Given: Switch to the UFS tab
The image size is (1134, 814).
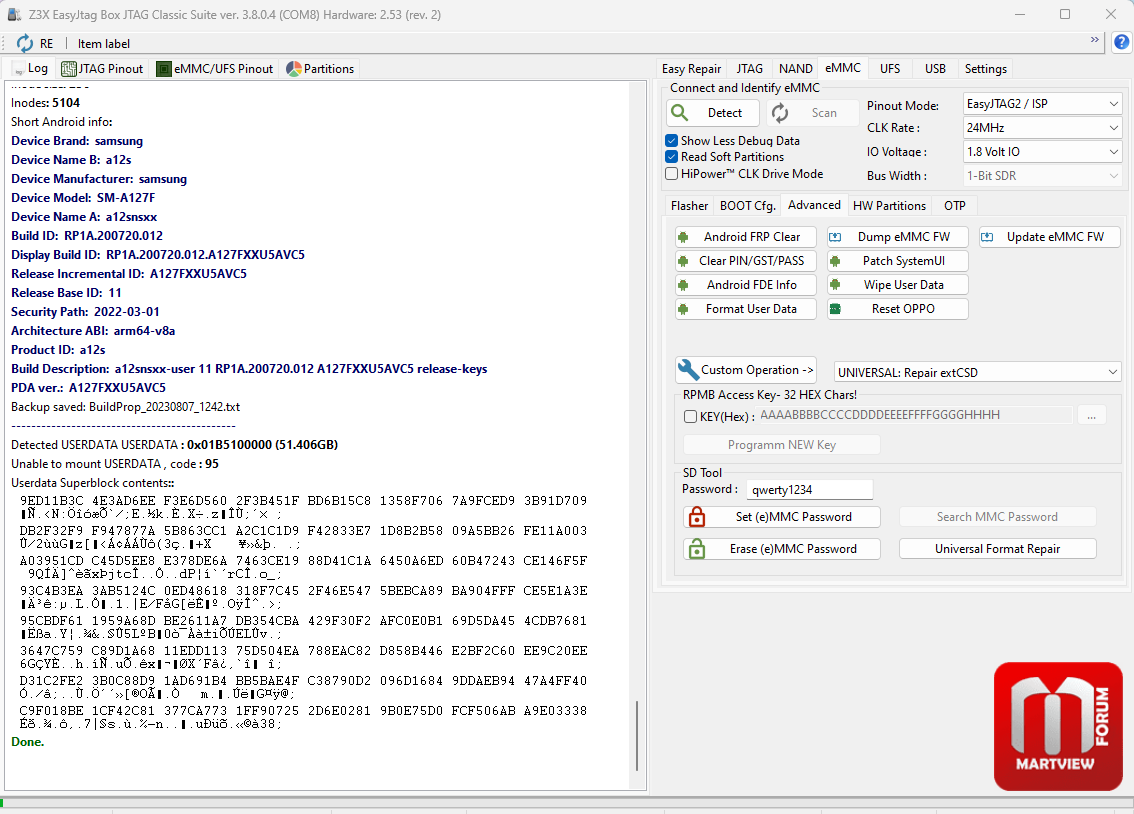Looking at the screenshot, I should 890,69.
